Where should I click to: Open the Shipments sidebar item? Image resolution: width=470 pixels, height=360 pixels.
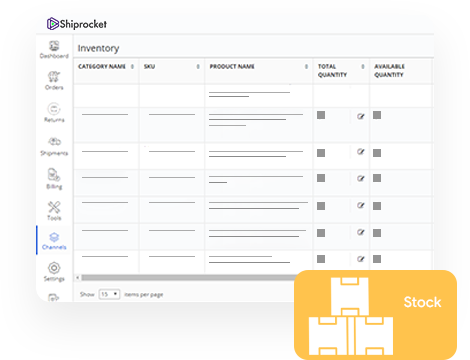coord(54,146)
